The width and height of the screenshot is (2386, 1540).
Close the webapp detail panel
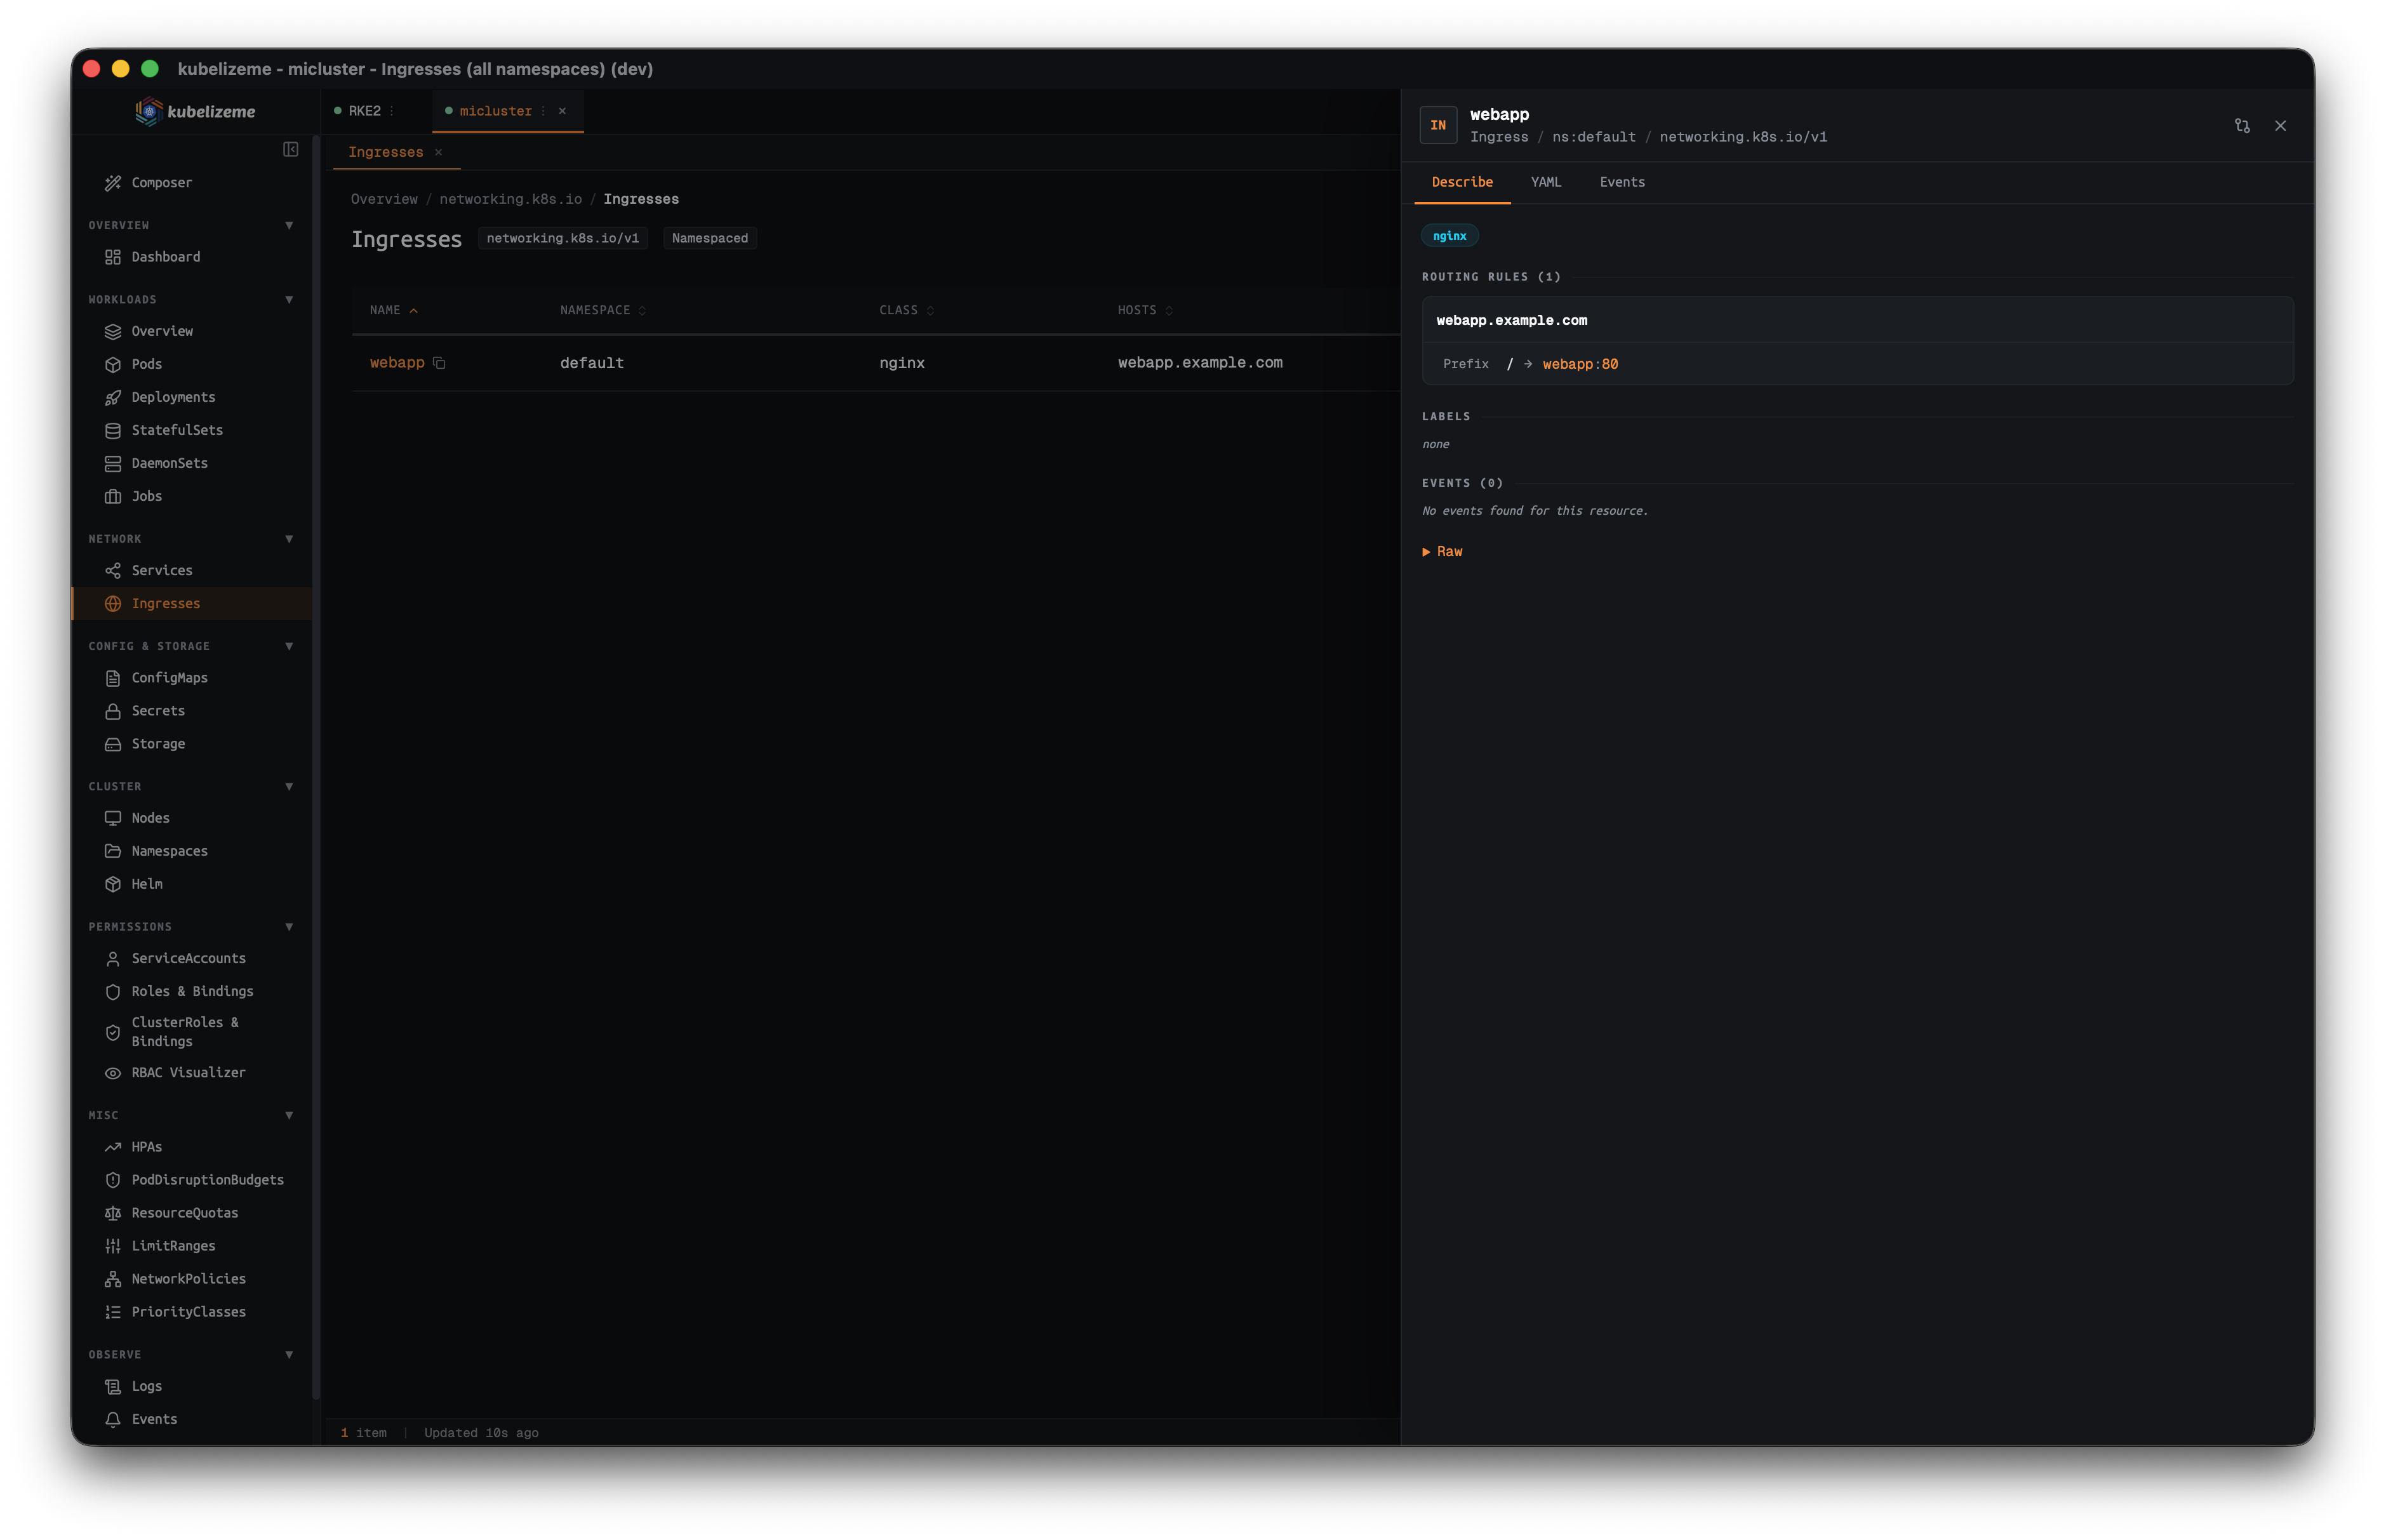coord(2281,126)
